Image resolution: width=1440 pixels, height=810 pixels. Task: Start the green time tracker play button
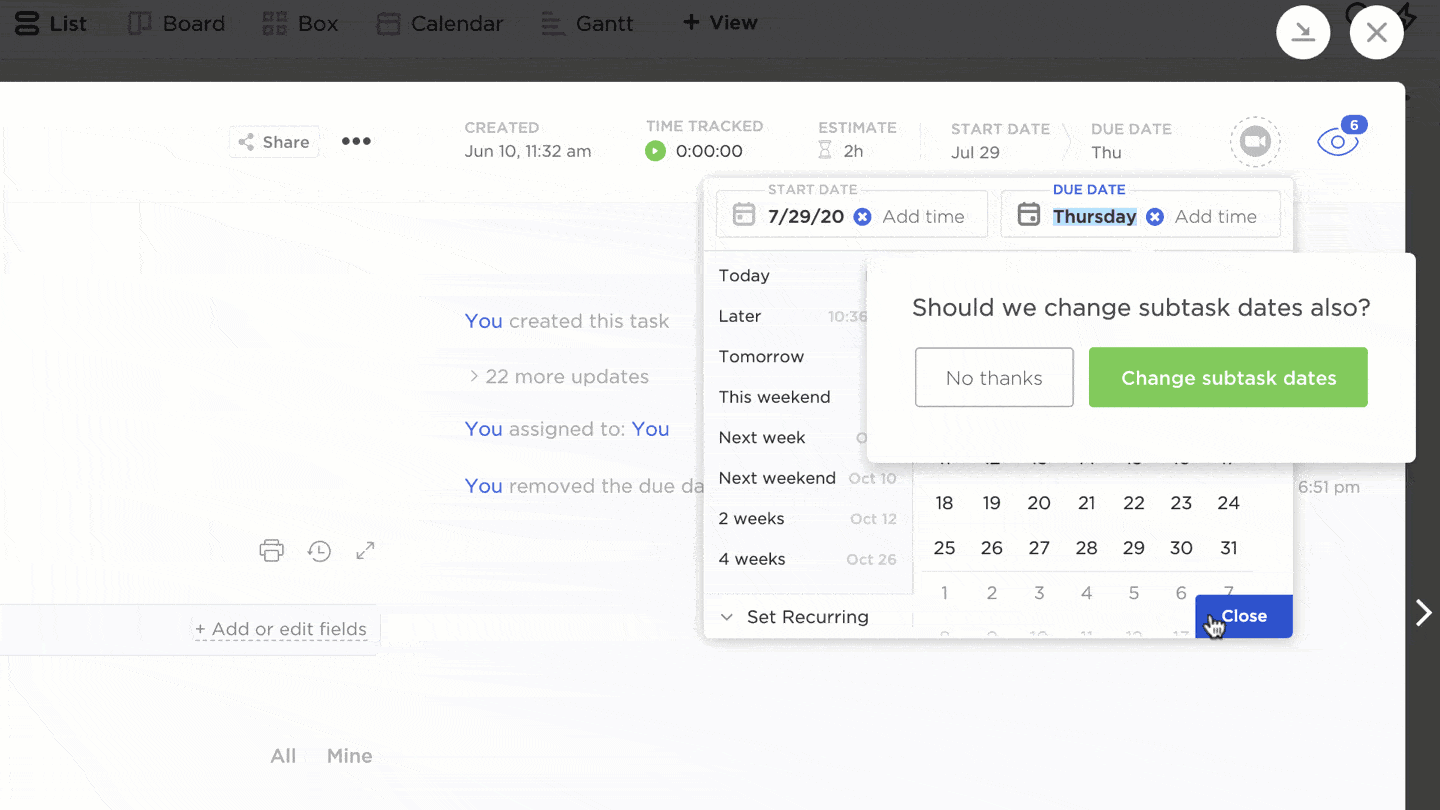655,151
